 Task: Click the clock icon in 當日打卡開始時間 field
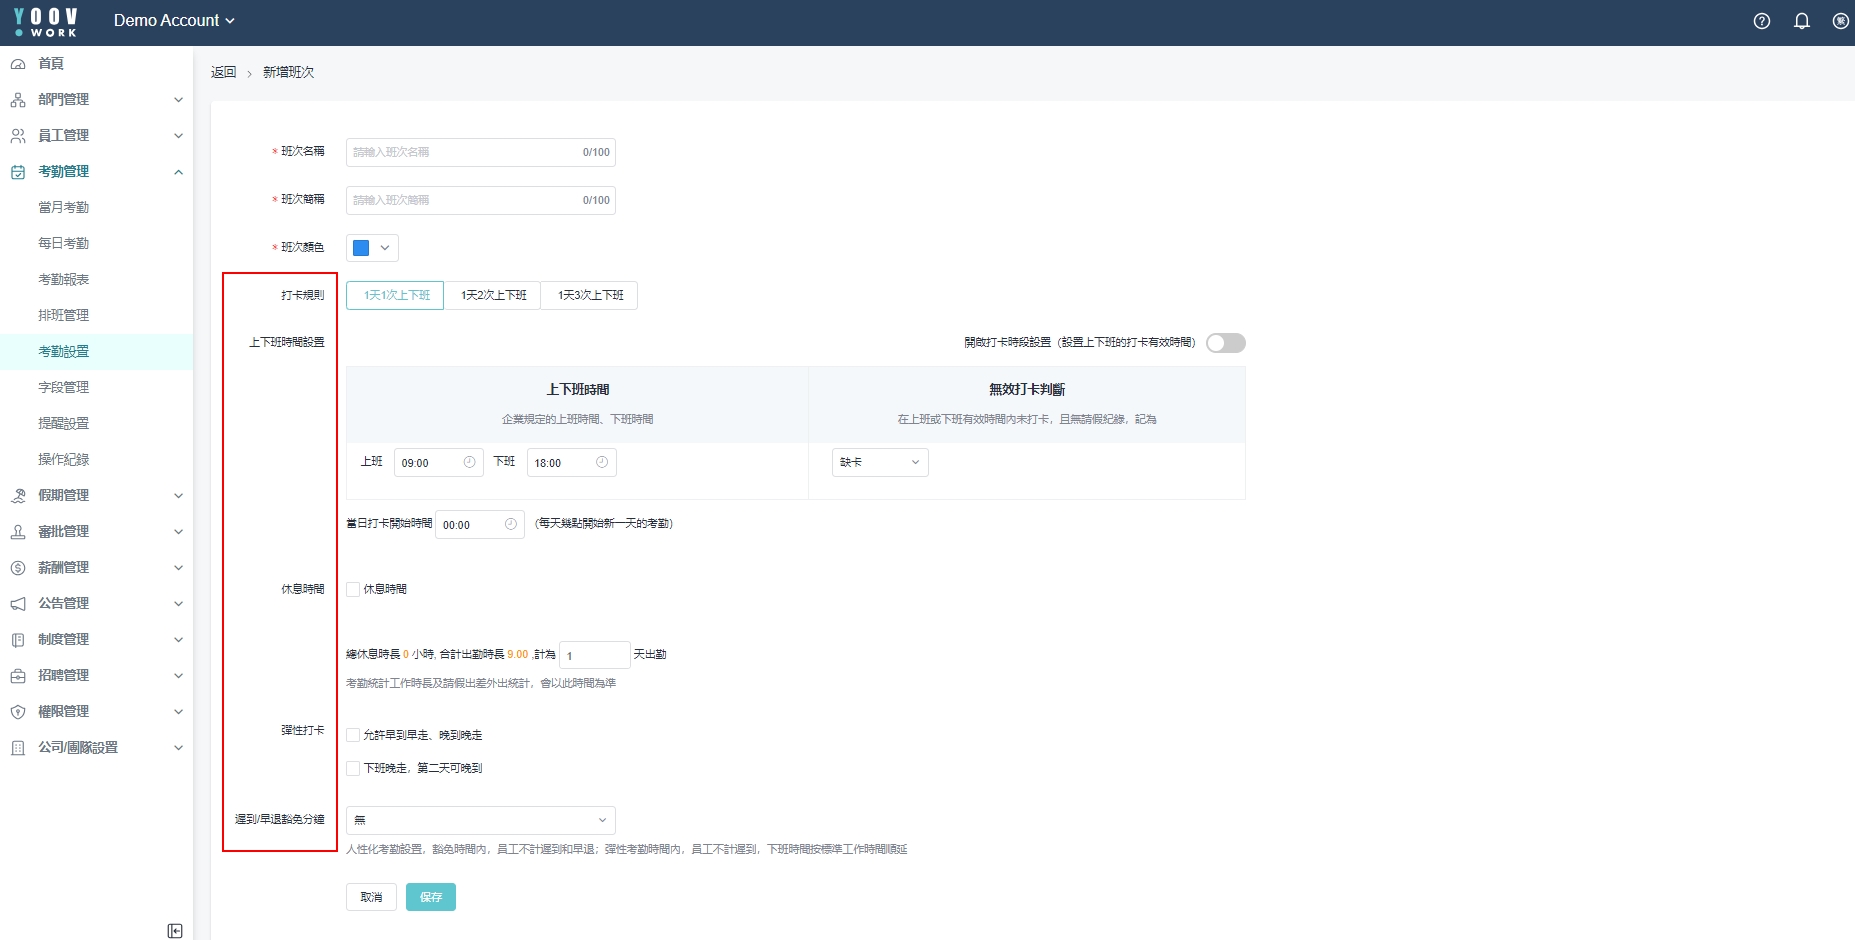[511, 524]
